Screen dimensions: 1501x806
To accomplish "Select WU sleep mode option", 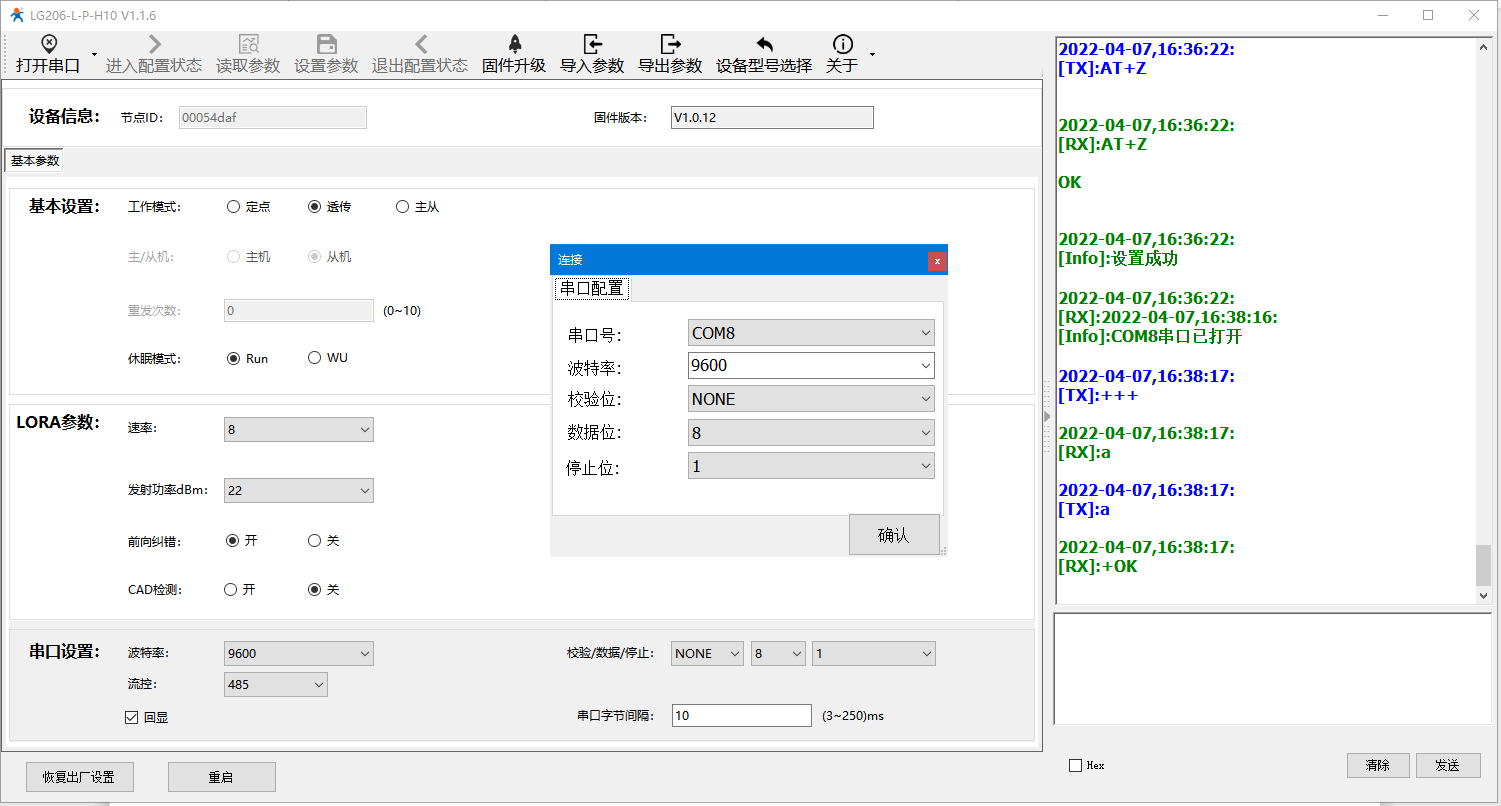I will [x=315, y=358].
